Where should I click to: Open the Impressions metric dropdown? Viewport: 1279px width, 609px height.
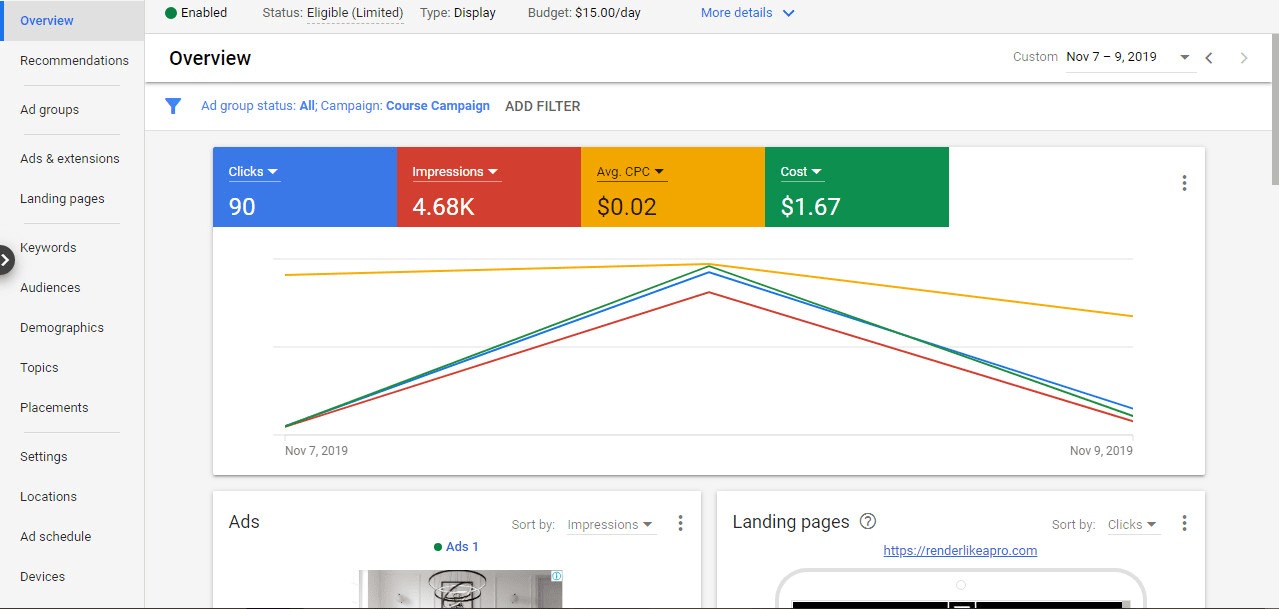[456, 172]
